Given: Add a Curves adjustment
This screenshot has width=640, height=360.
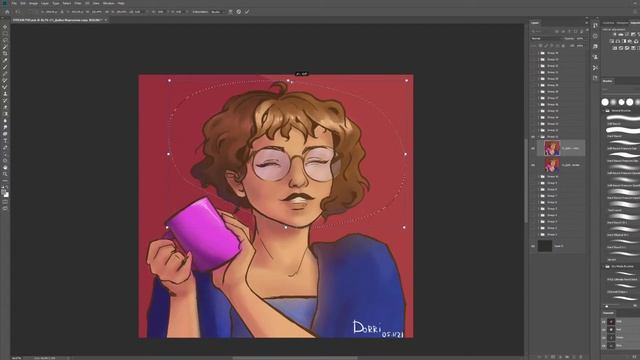Looking at the screenshot, I should [x=627, y=34].
